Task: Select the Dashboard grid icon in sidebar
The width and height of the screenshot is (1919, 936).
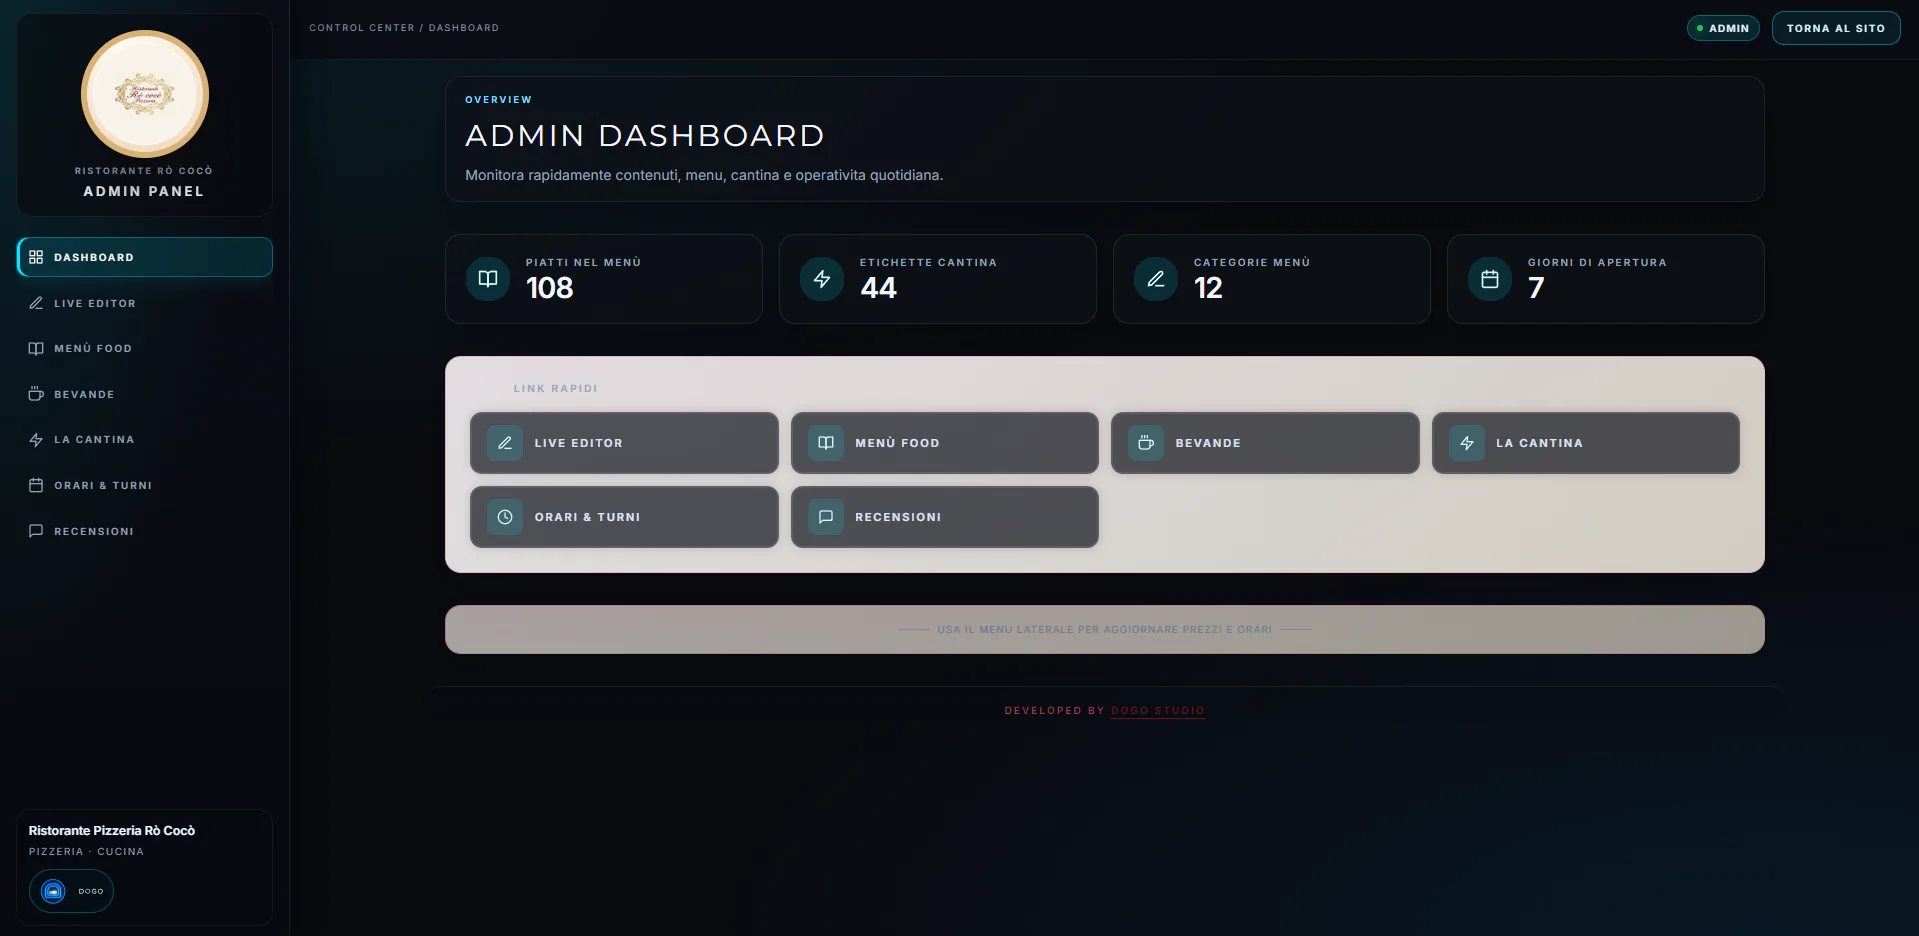Action: (x=36, y=257)
